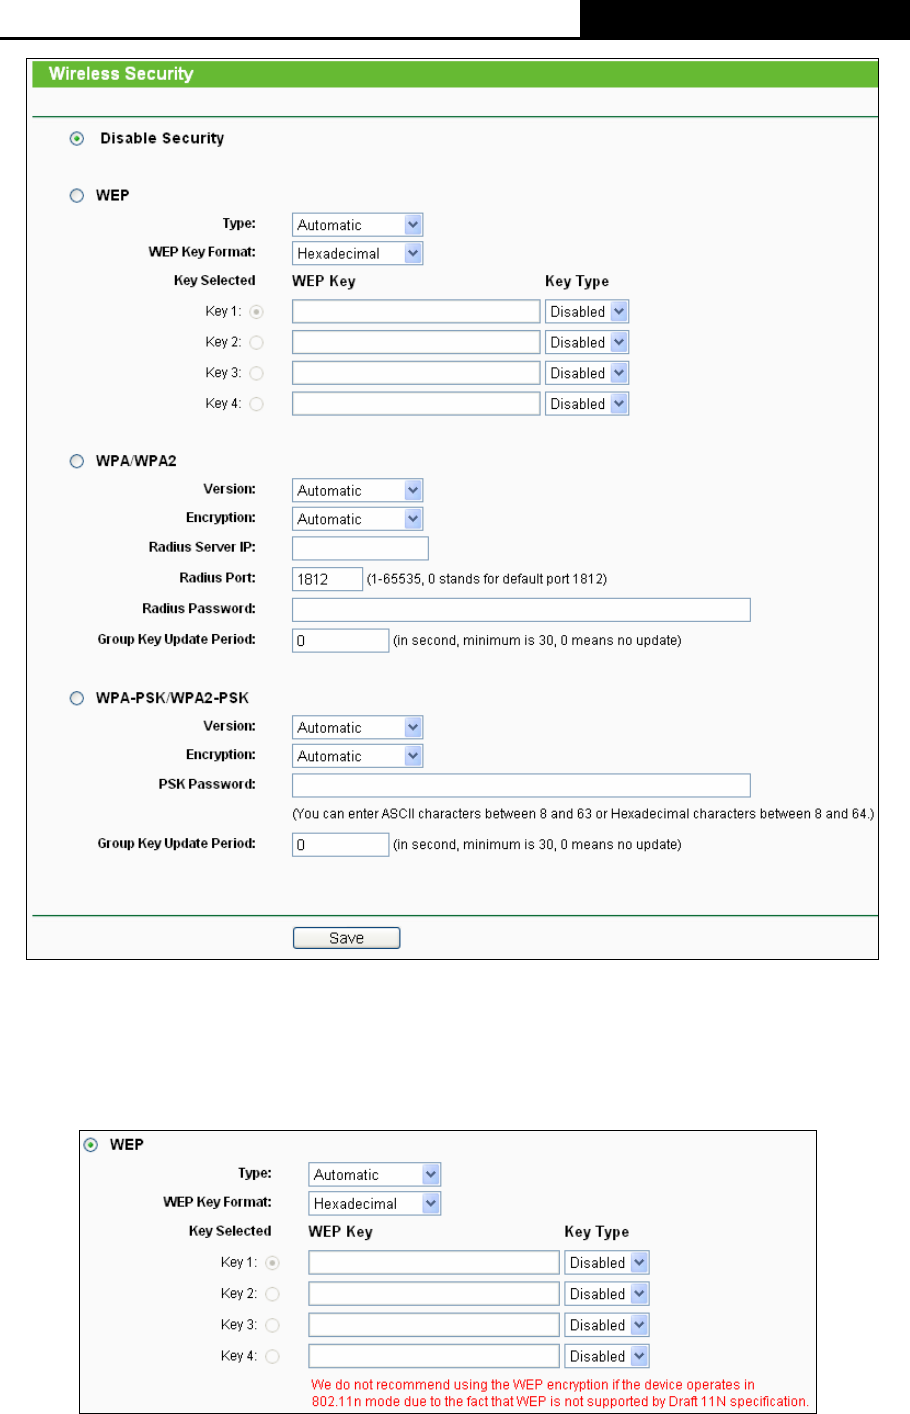Open Type dropdown in the red-warning WEP panel
Image resolution: width=910 pixels, height=1414 pixels.
[x=375, y=1175]
